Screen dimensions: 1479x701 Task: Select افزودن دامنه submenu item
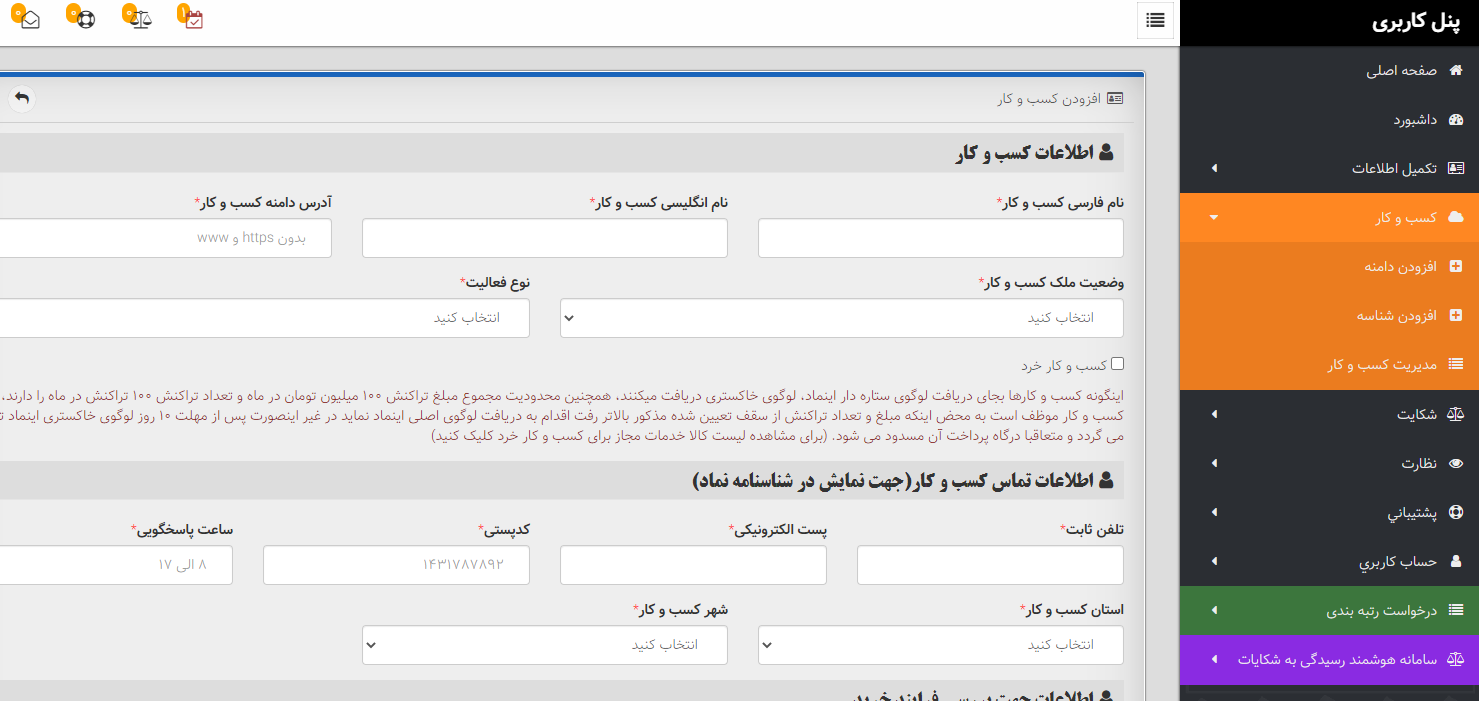click(1329, 267)
